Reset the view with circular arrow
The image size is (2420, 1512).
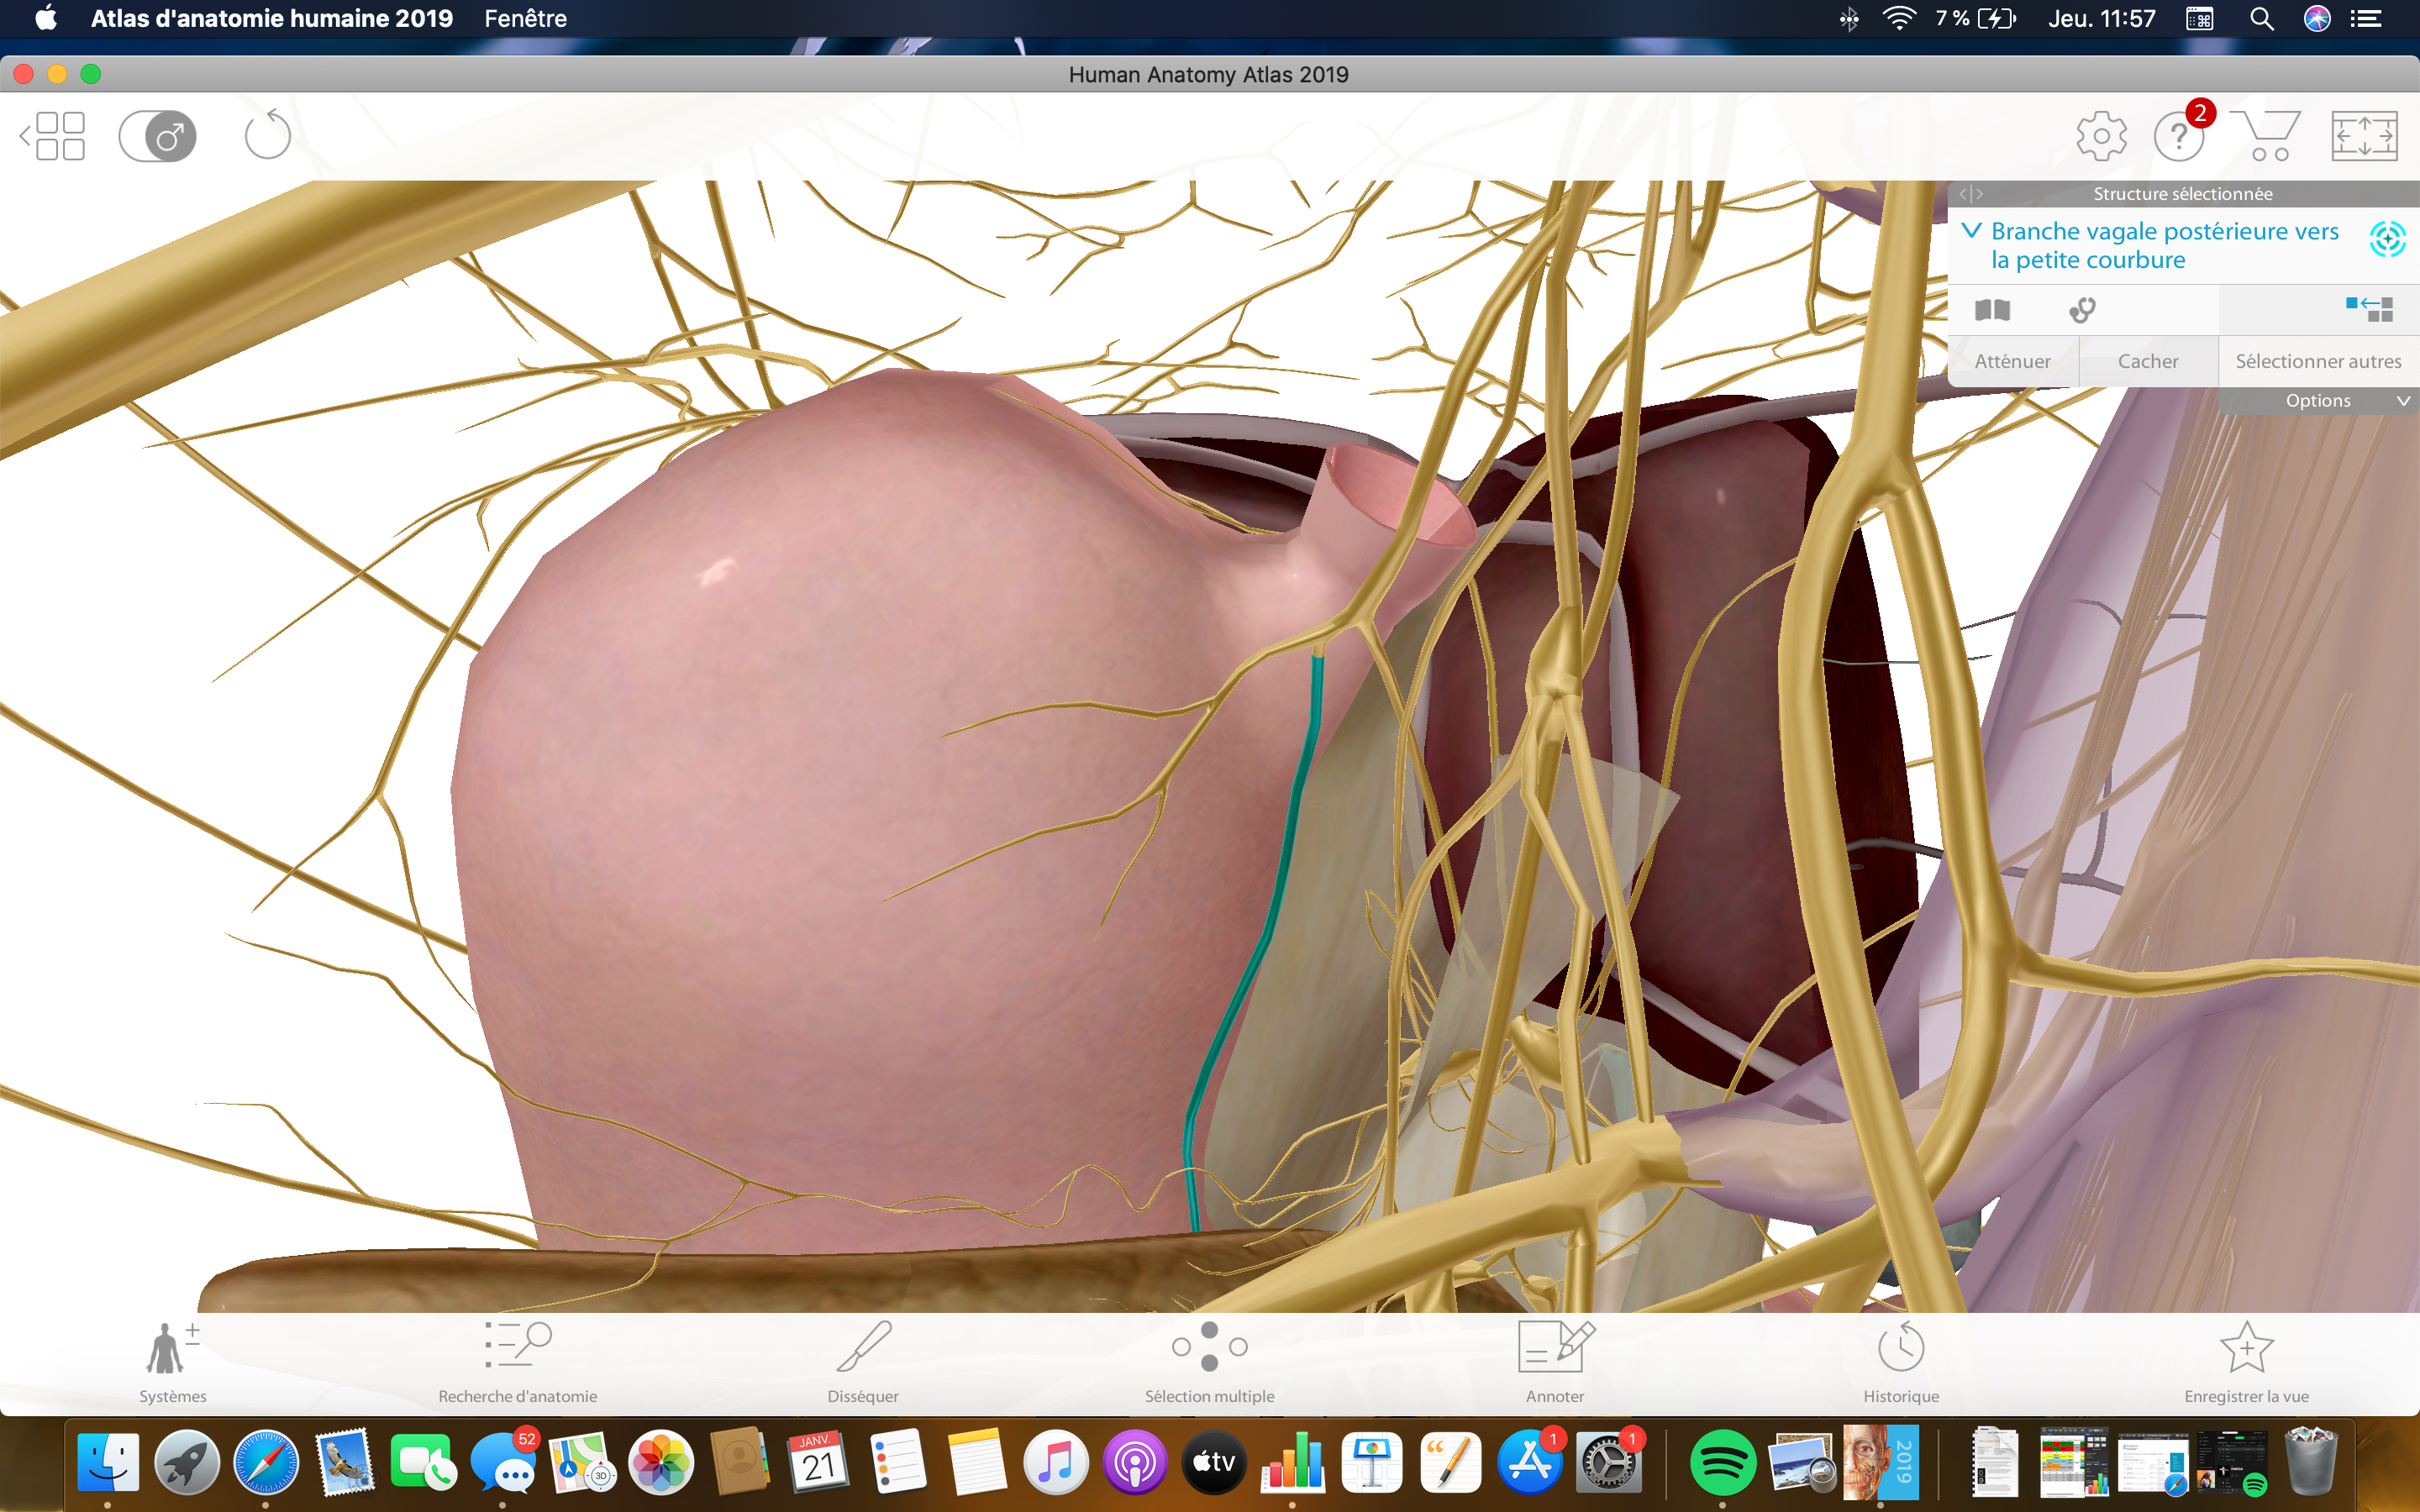pos(267,136)
